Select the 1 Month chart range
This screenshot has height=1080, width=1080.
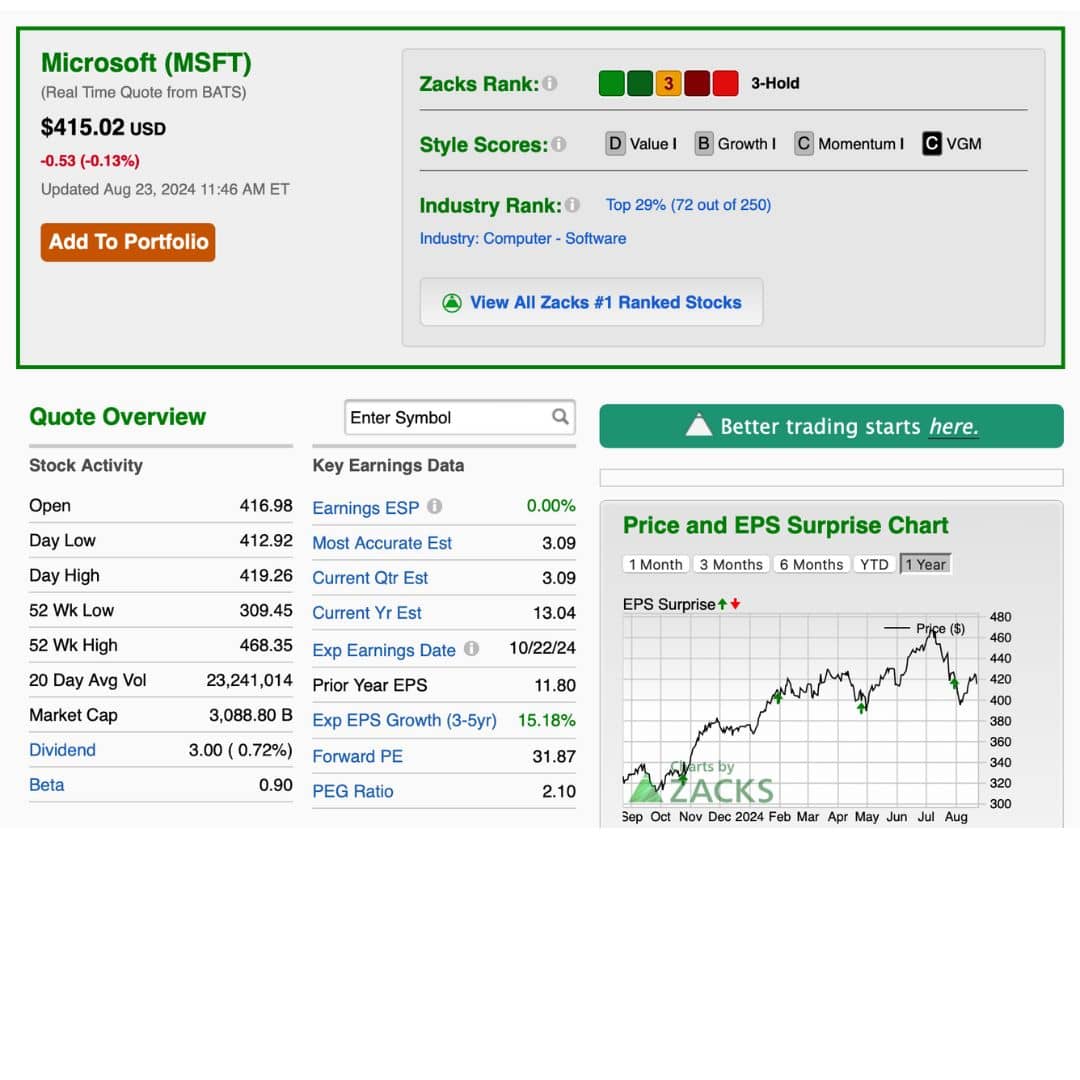[x=656, y=564]
